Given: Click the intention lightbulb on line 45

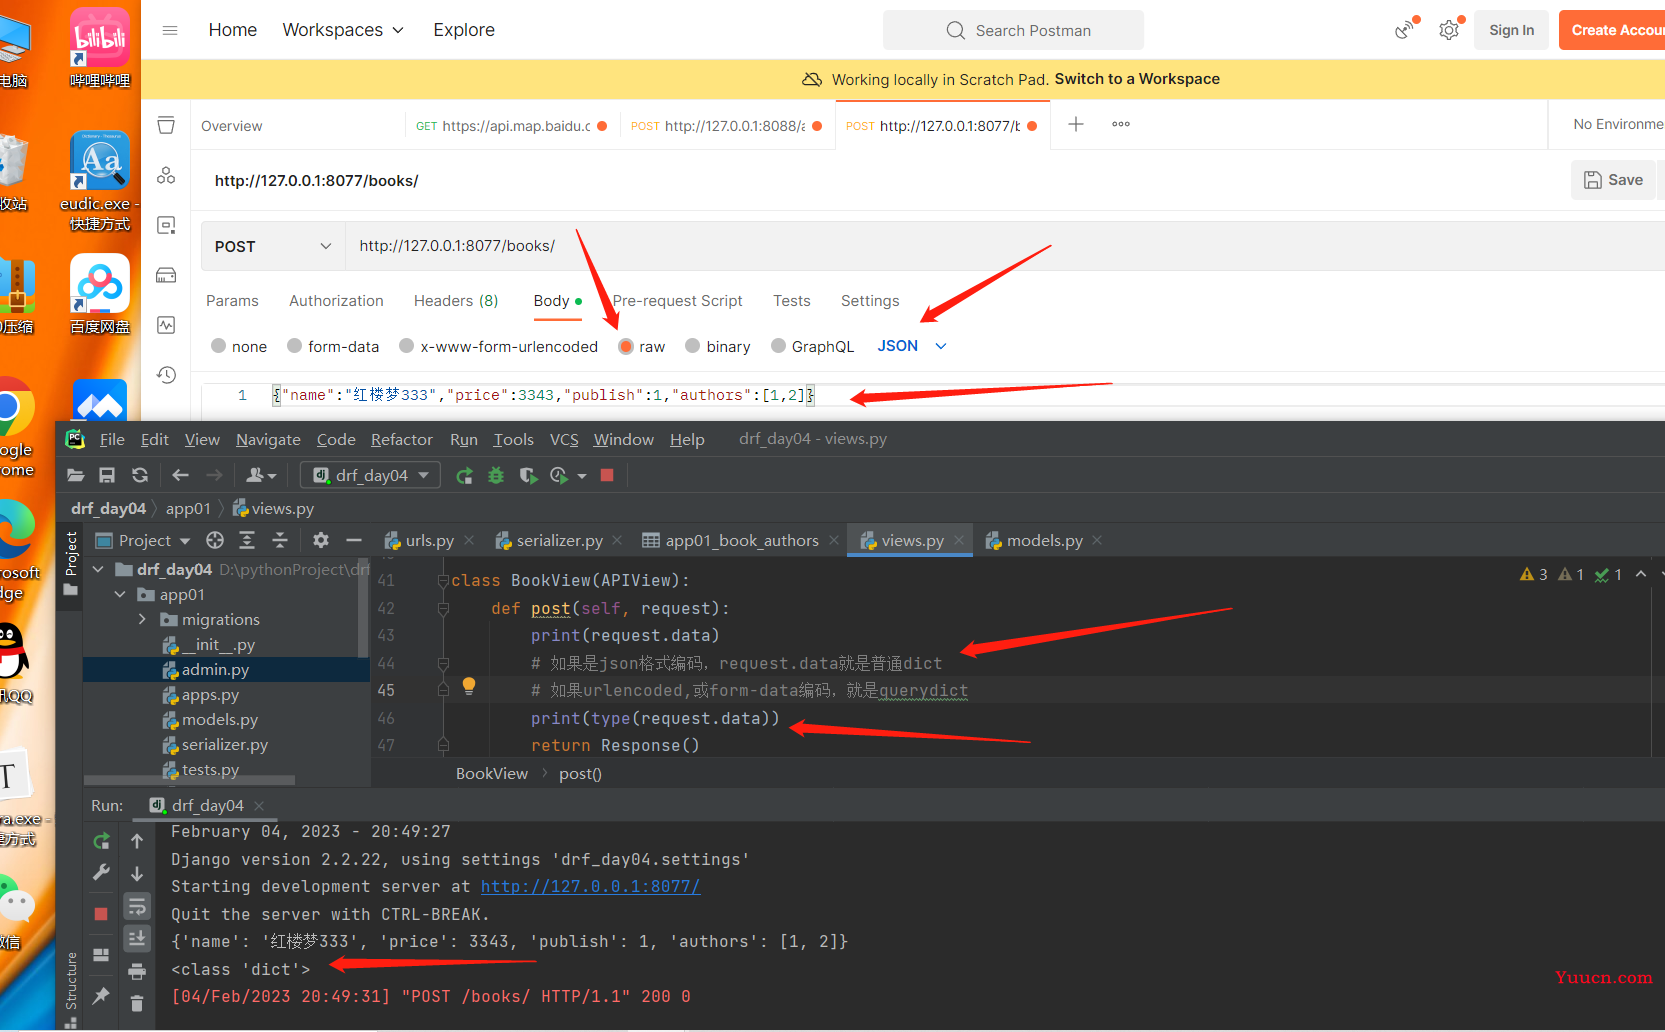Looking at the screenshot, I should pyautogui.click(x=468, y=686).
